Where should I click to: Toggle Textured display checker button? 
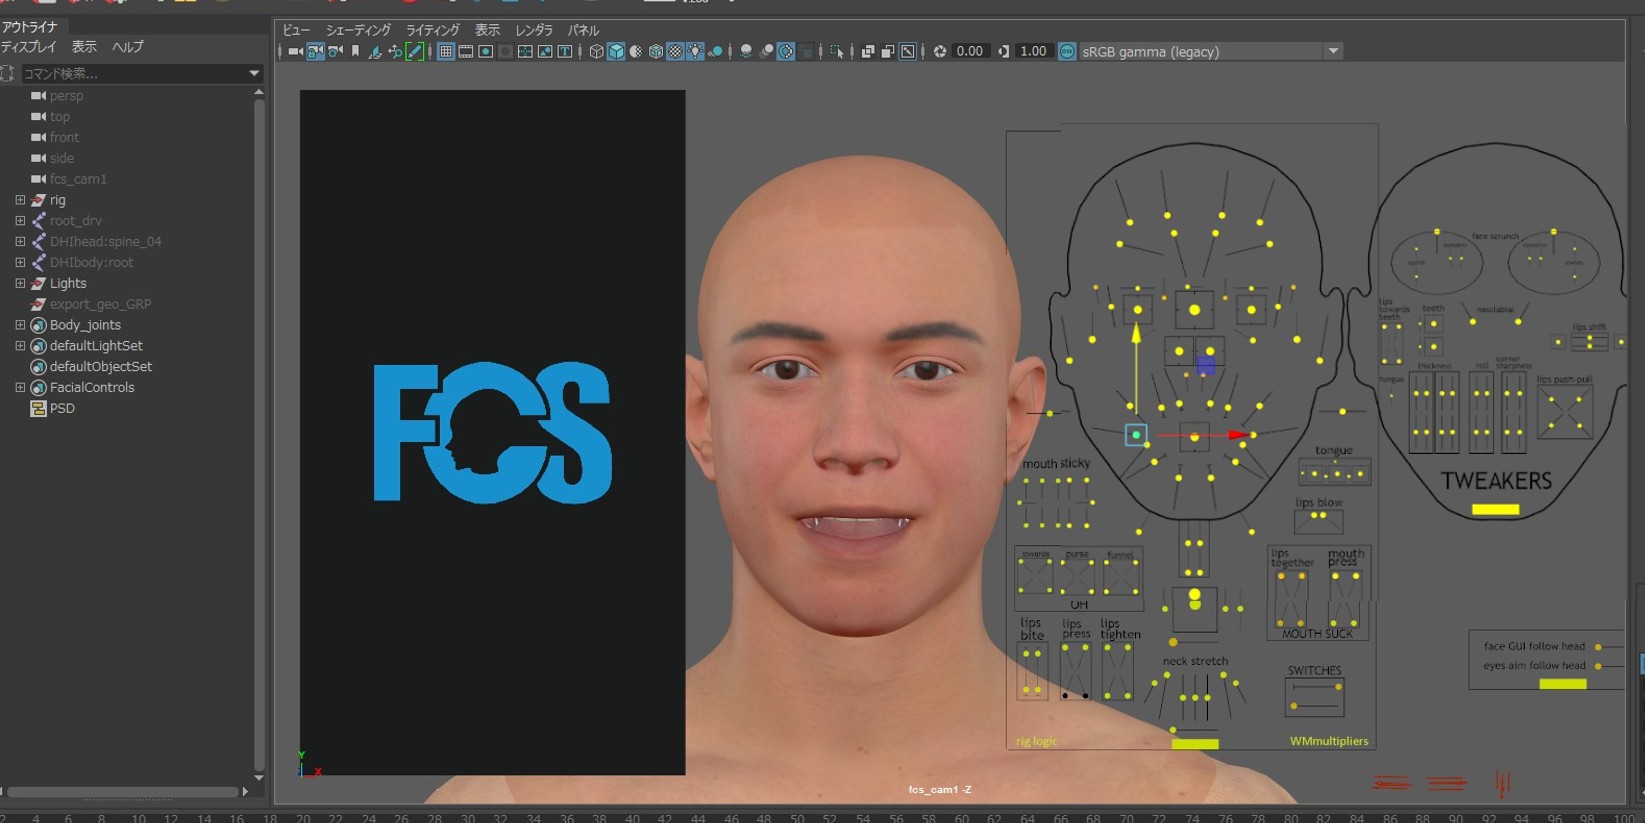[x=676, y=52]
